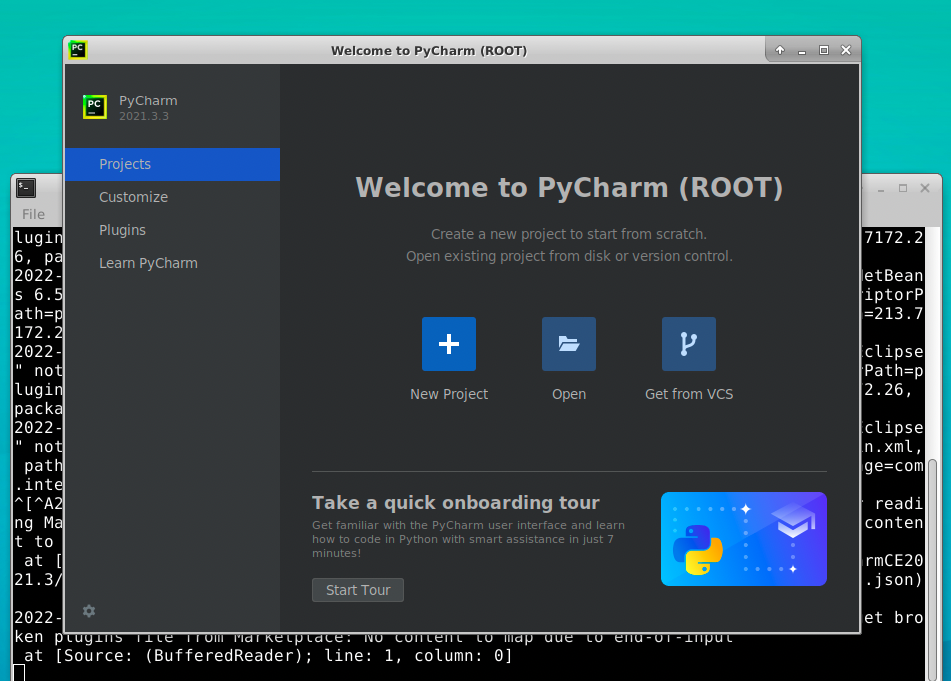Open the settings gear in PyCharm sidebar
This screenshot has width=951, height=681.
89,611
